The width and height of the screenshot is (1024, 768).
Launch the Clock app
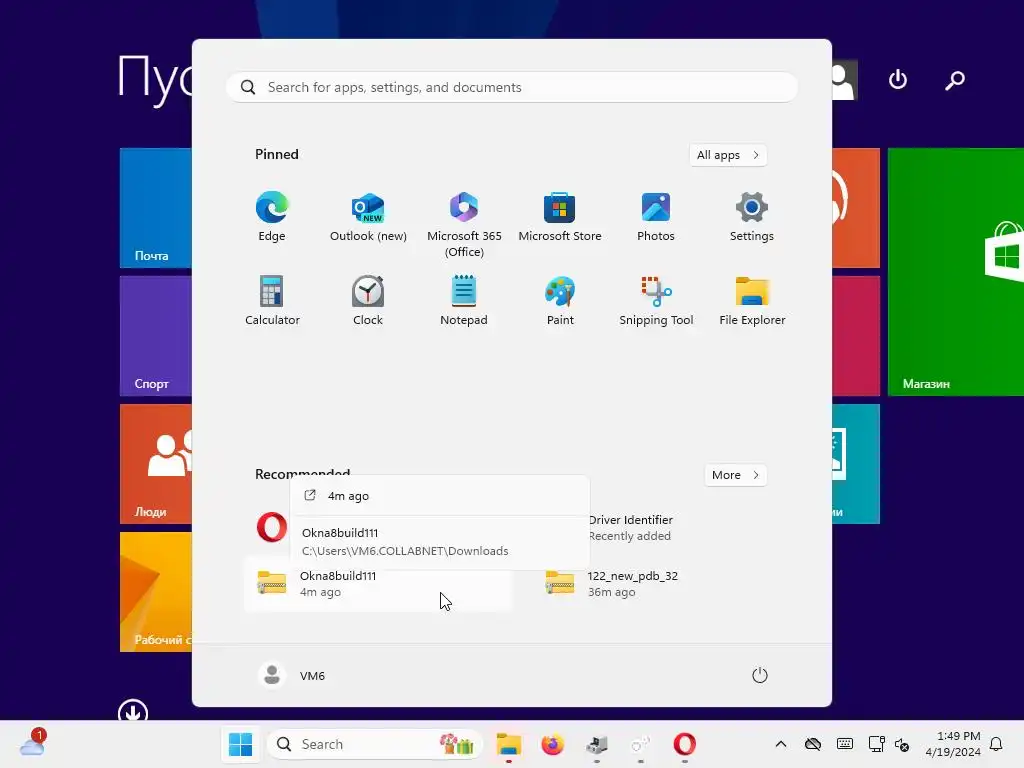point(368,301)
